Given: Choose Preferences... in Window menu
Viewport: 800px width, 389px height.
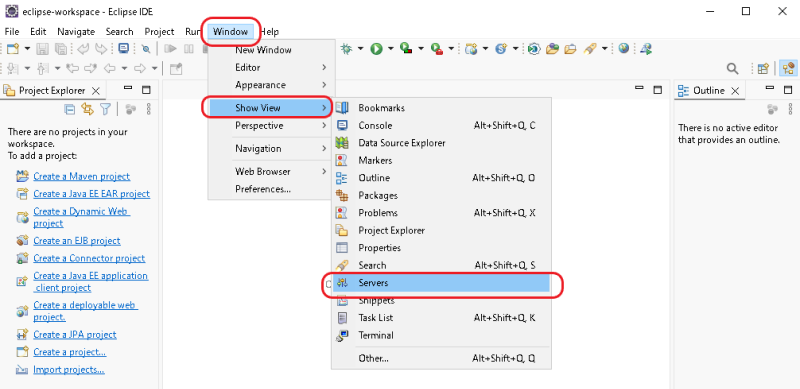Looking at the screenshot, I should [271, 189].
